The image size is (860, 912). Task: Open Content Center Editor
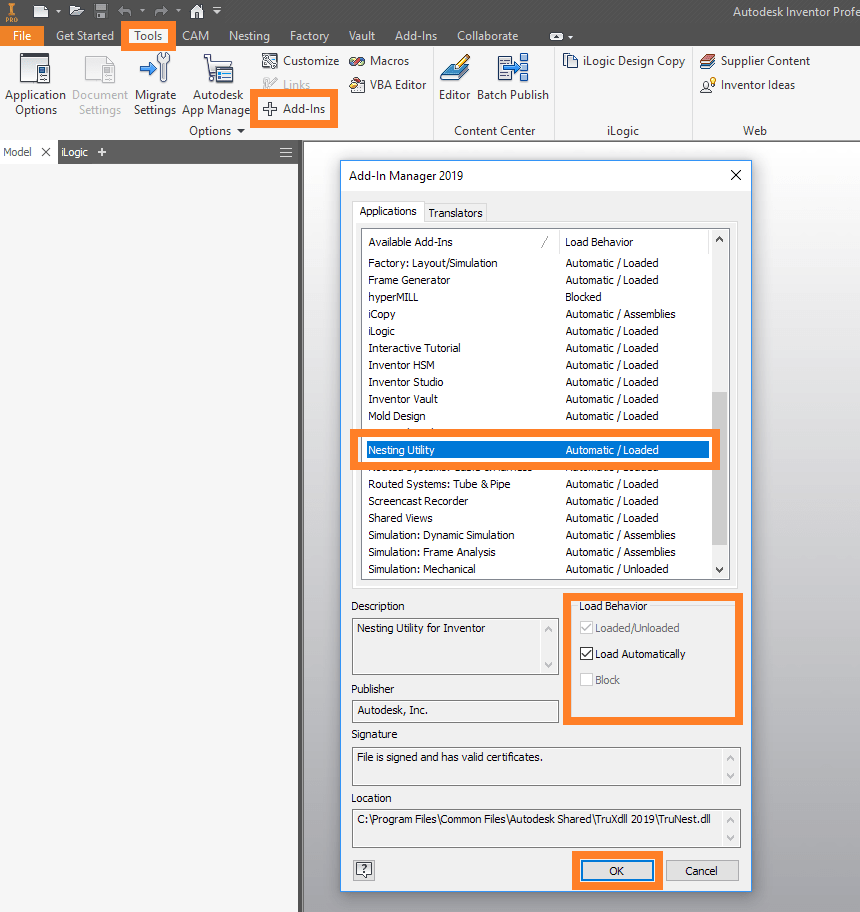(x=454, y=77)
